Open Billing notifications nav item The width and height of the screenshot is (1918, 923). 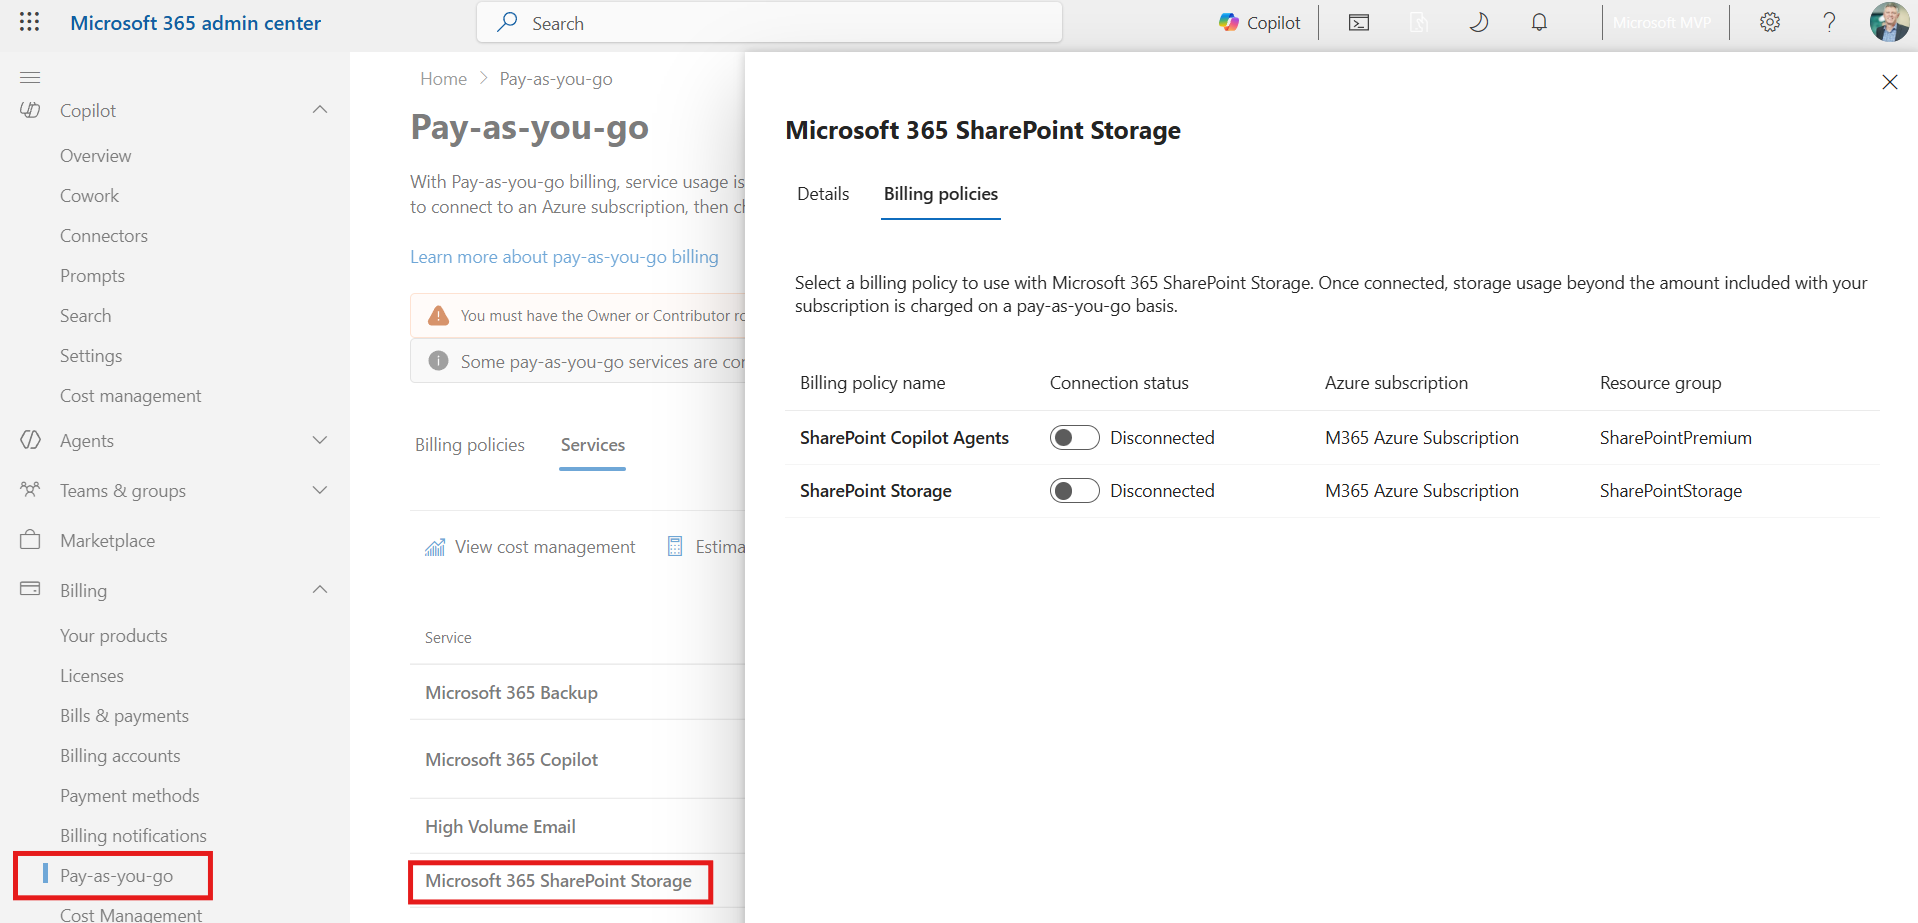pyautogui.click(x=133, y=836)
